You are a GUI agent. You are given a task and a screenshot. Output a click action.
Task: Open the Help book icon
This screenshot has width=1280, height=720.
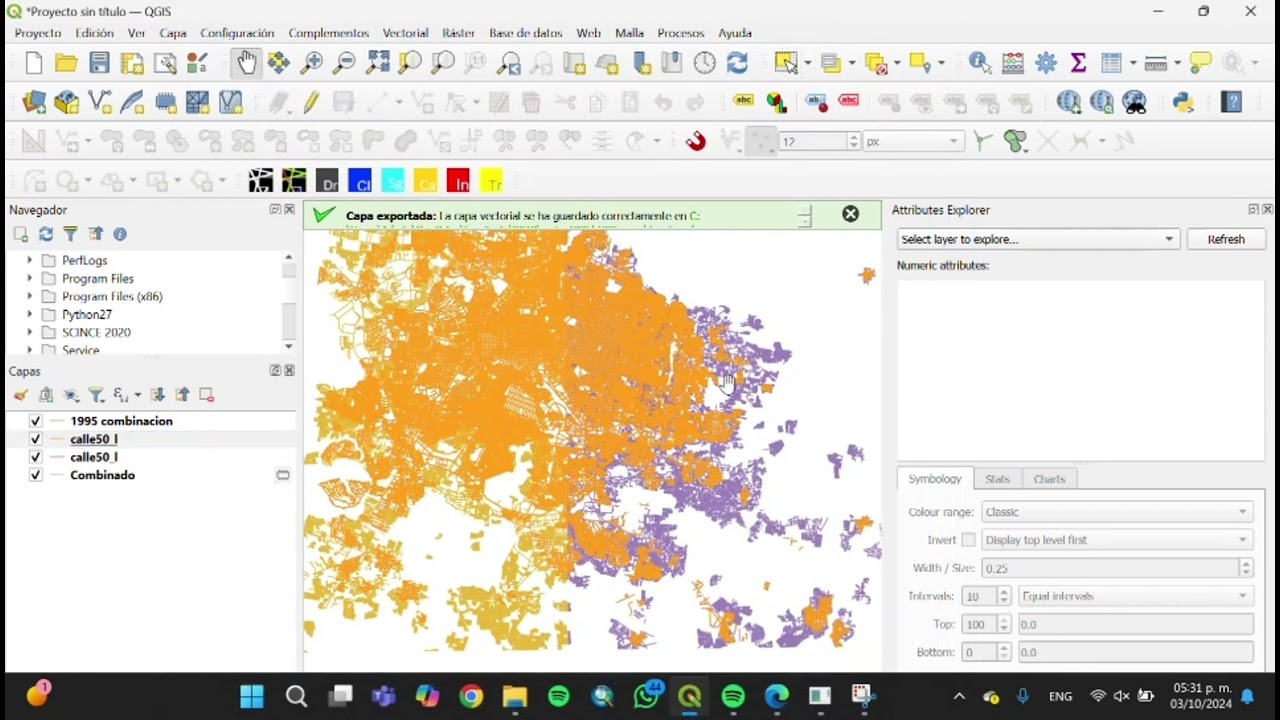1233,102
